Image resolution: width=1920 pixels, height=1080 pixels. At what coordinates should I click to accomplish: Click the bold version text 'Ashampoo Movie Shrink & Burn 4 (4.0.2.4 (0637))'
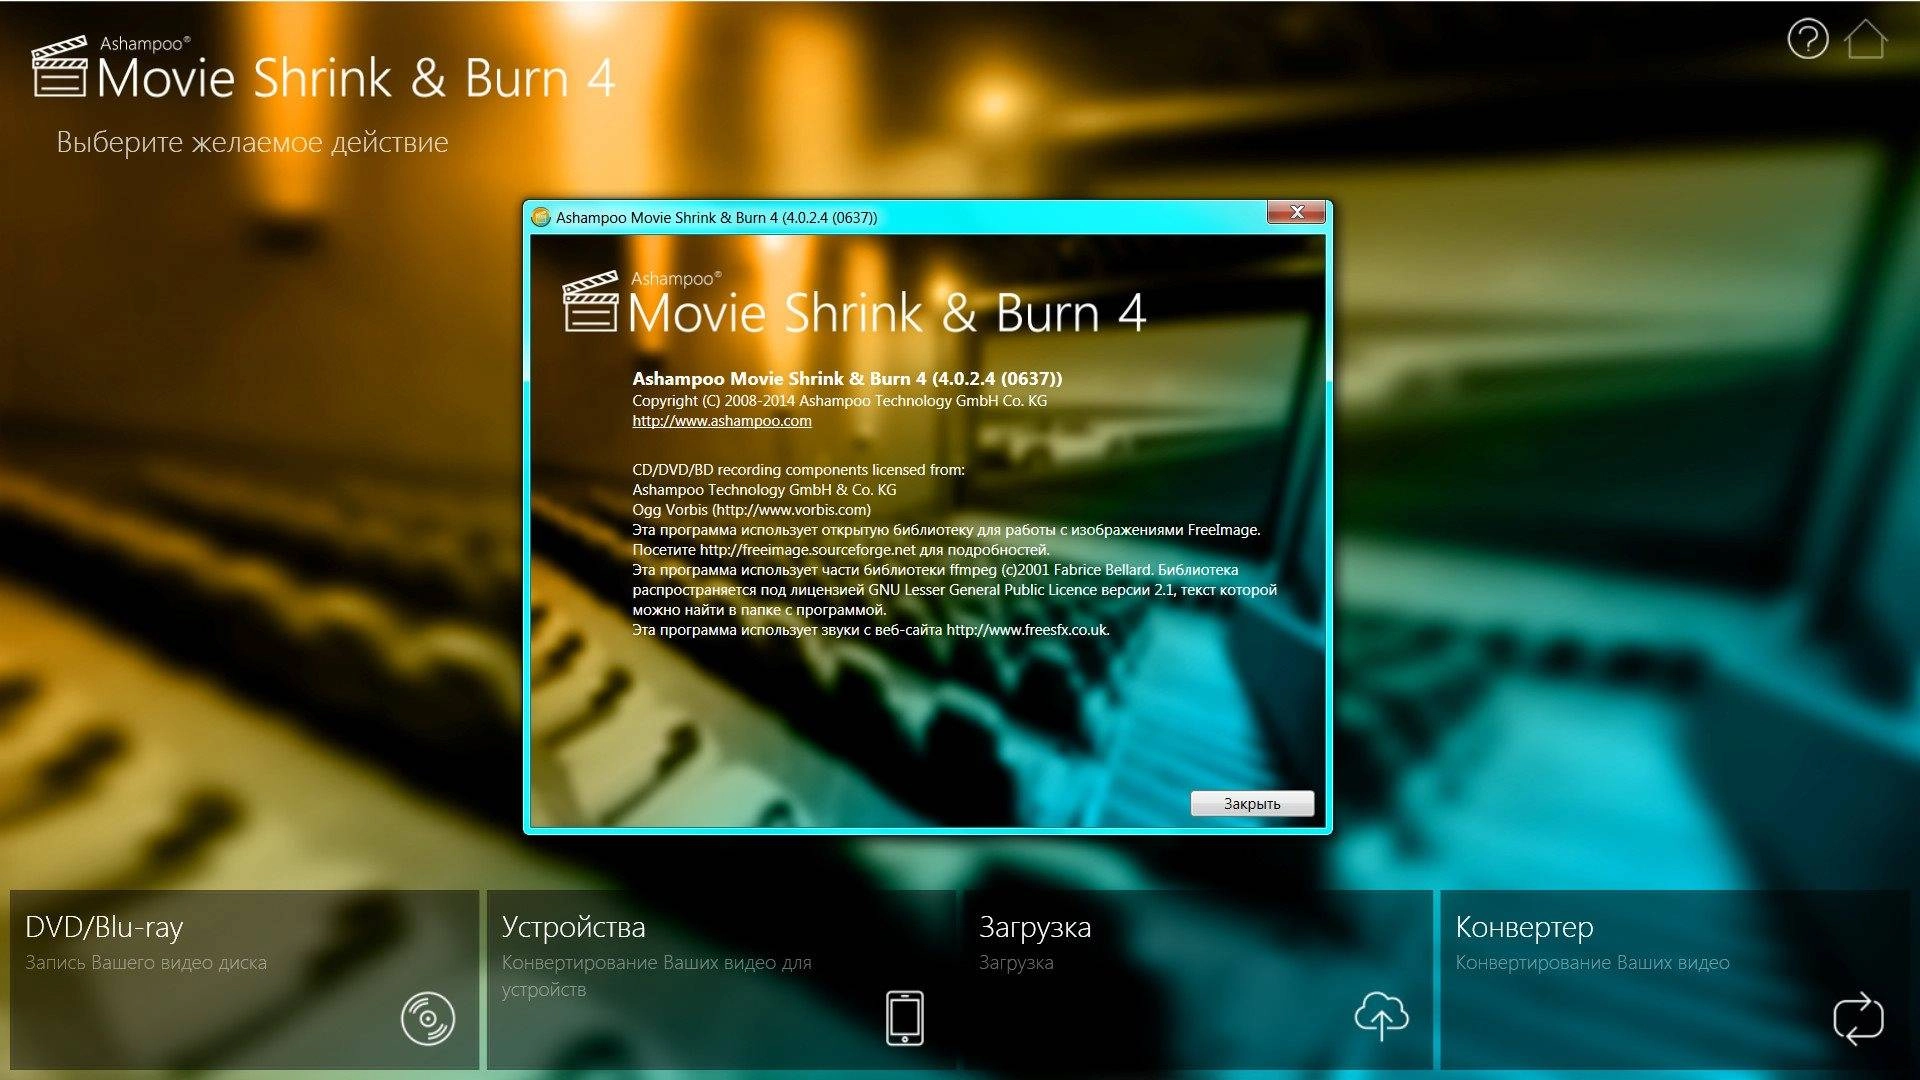coord(847,379)
